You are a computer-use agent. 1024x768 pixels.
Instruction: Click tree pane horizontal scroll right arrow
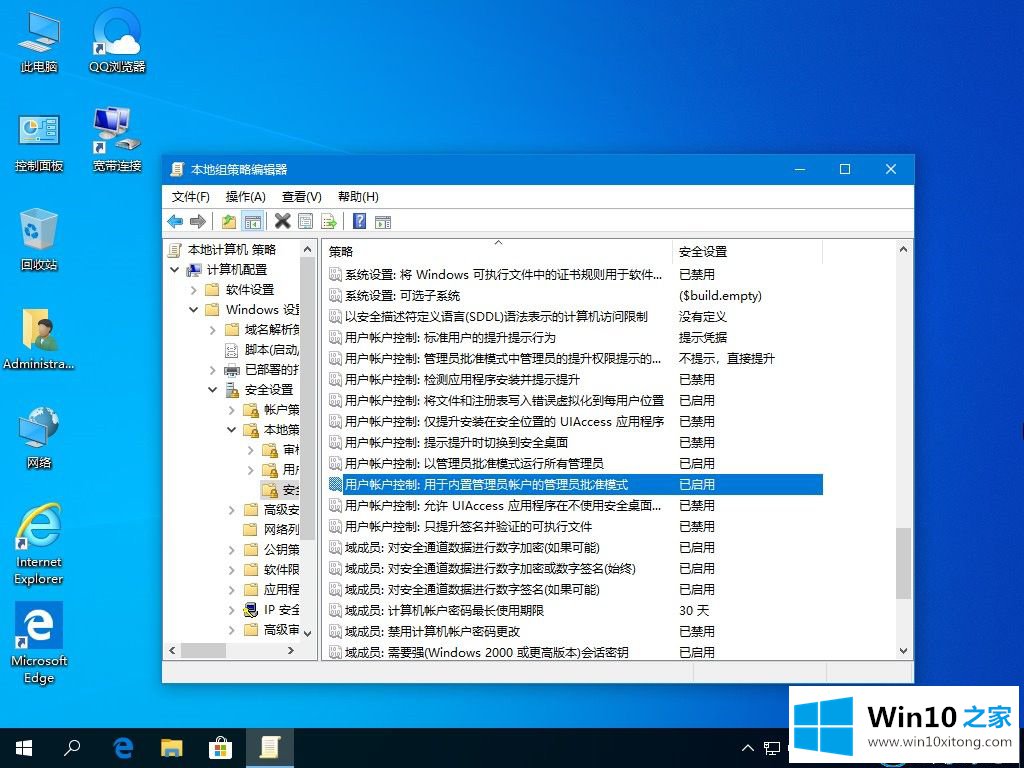click(291, 650)
